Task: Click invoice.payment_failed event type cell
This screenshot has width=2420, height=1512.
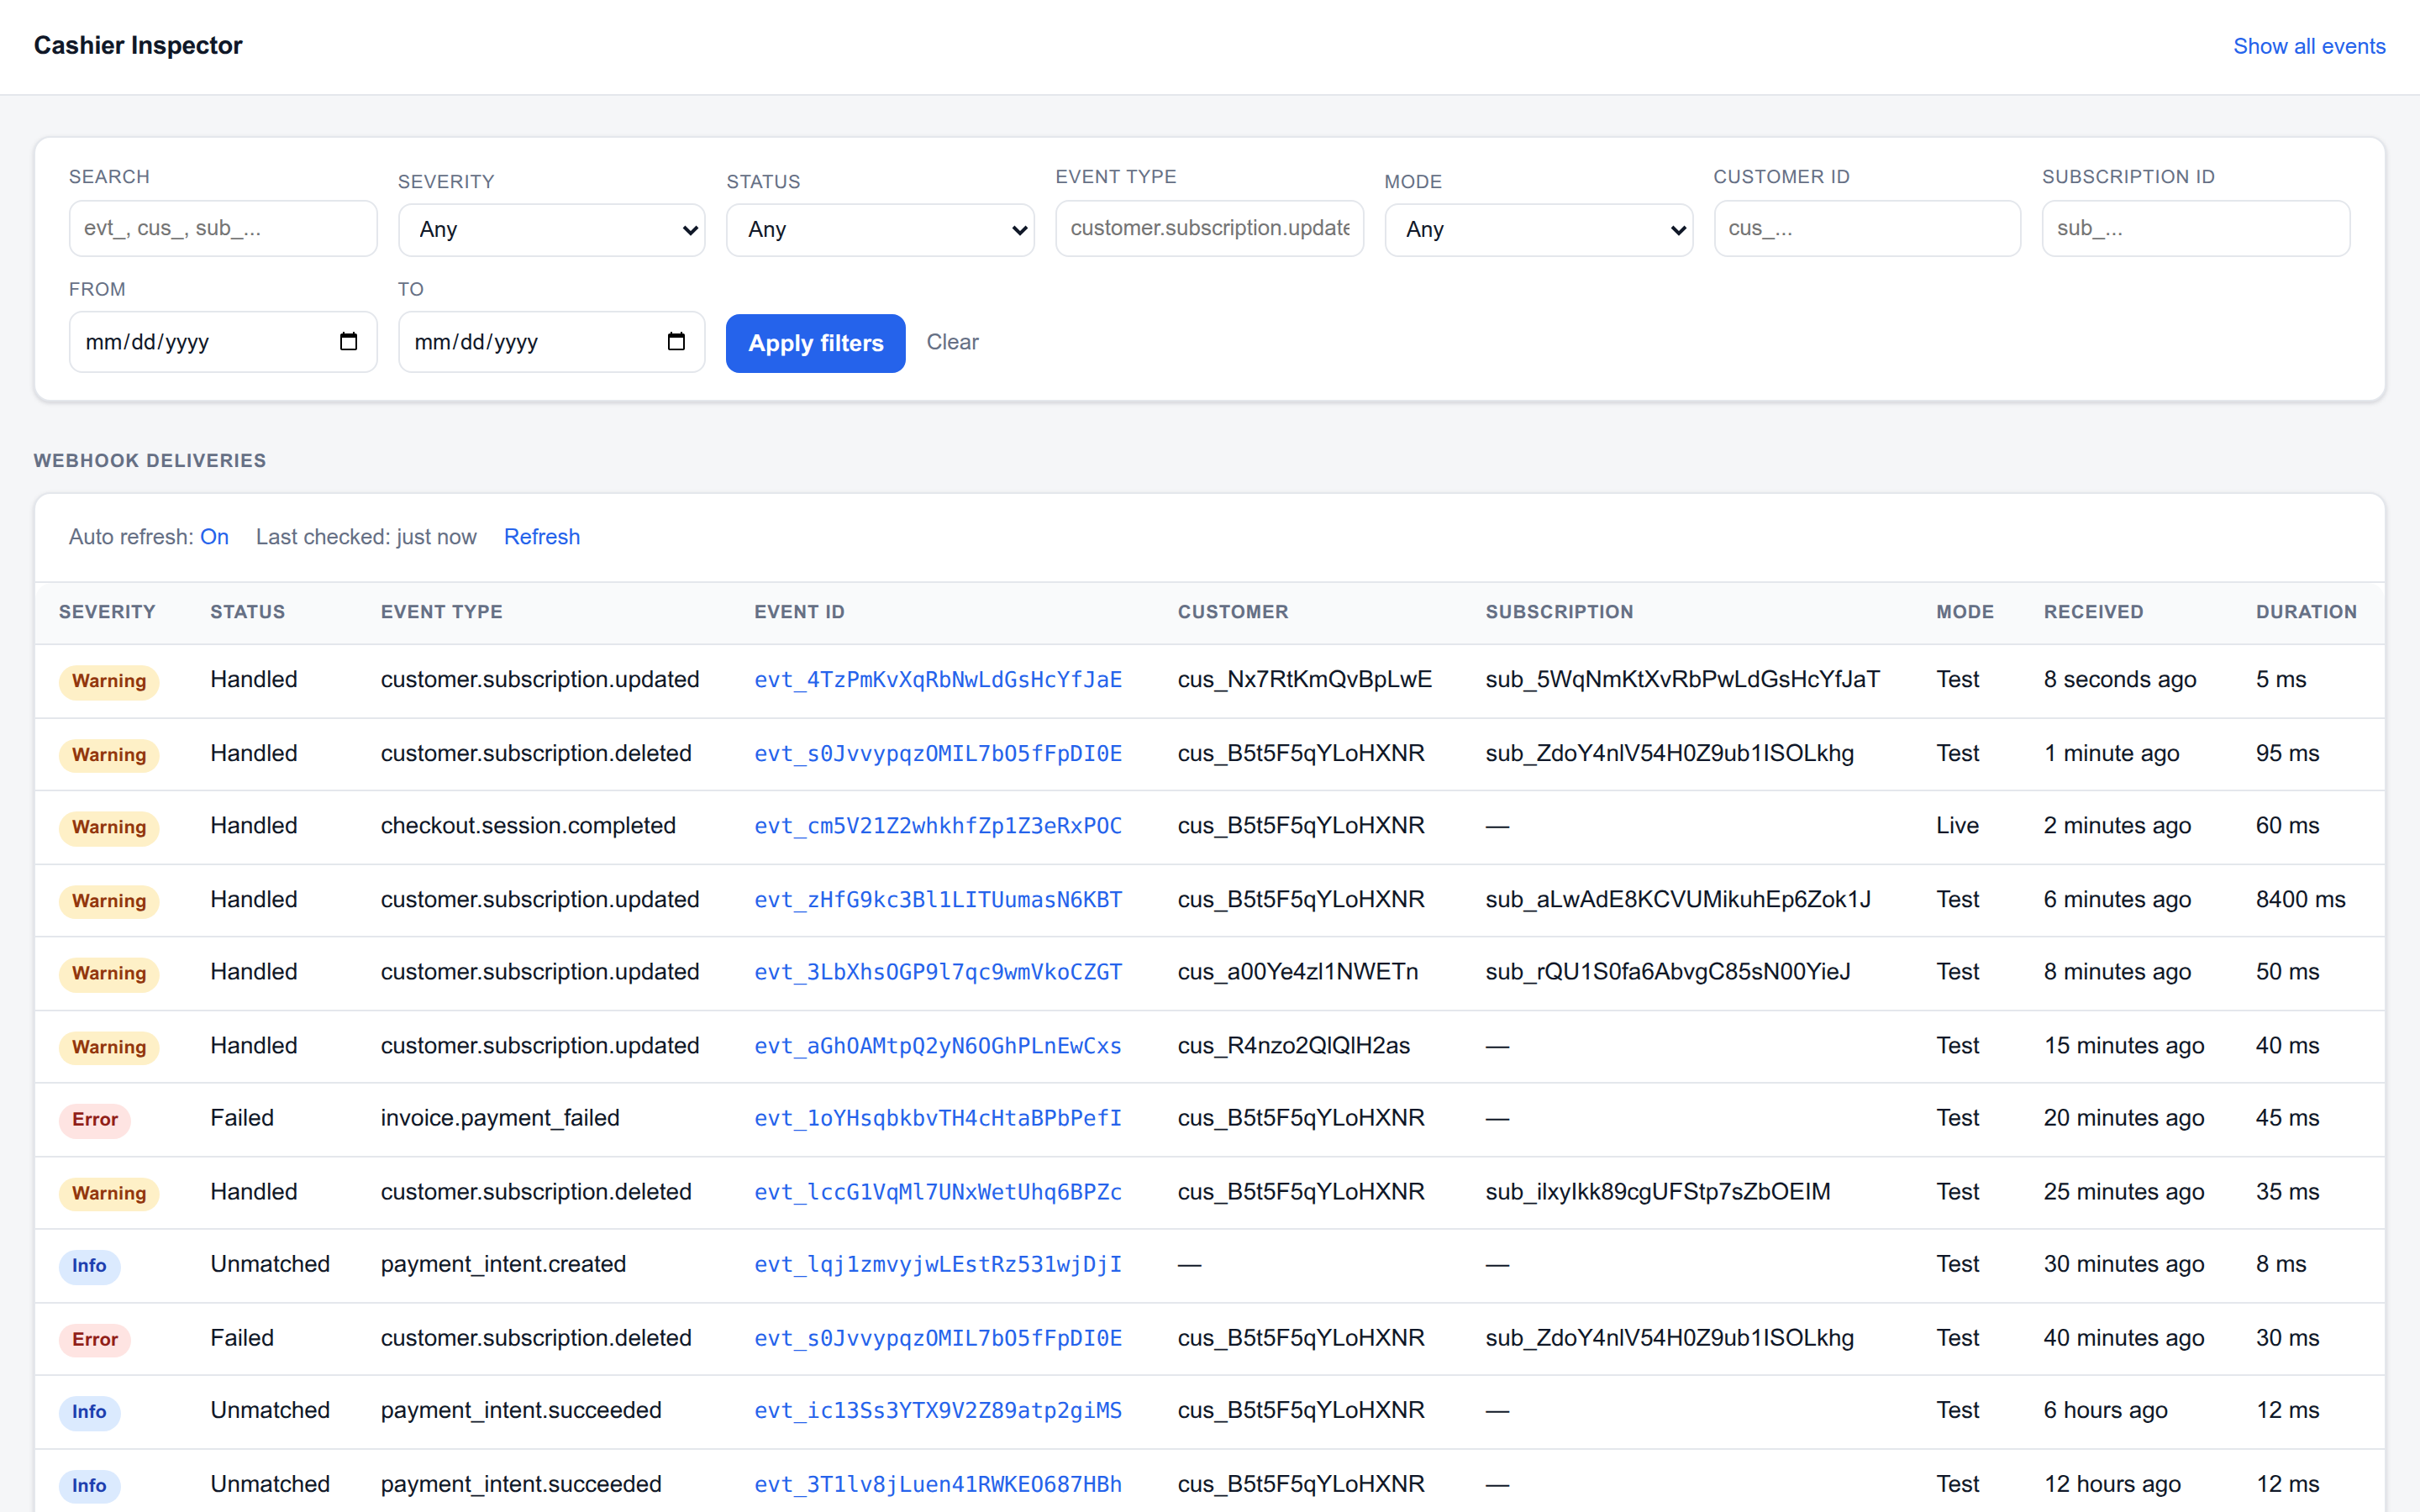Action: pos(500,1118)
